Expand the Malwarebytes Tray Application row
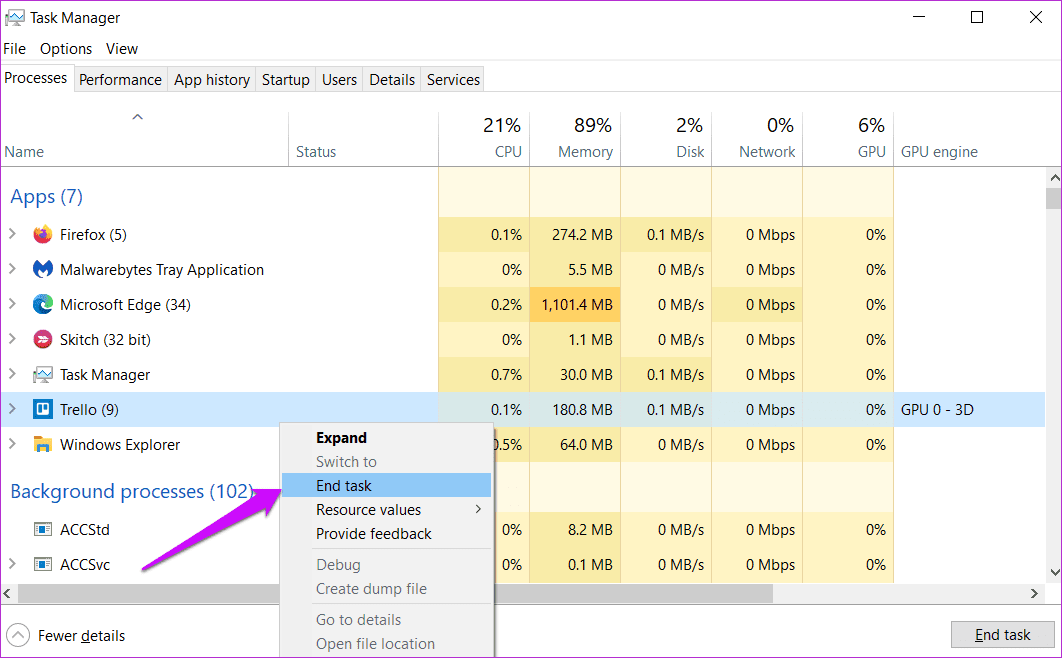Viewport: 1062px width, 658px height. pyautogui.click(x=12, y=269)
